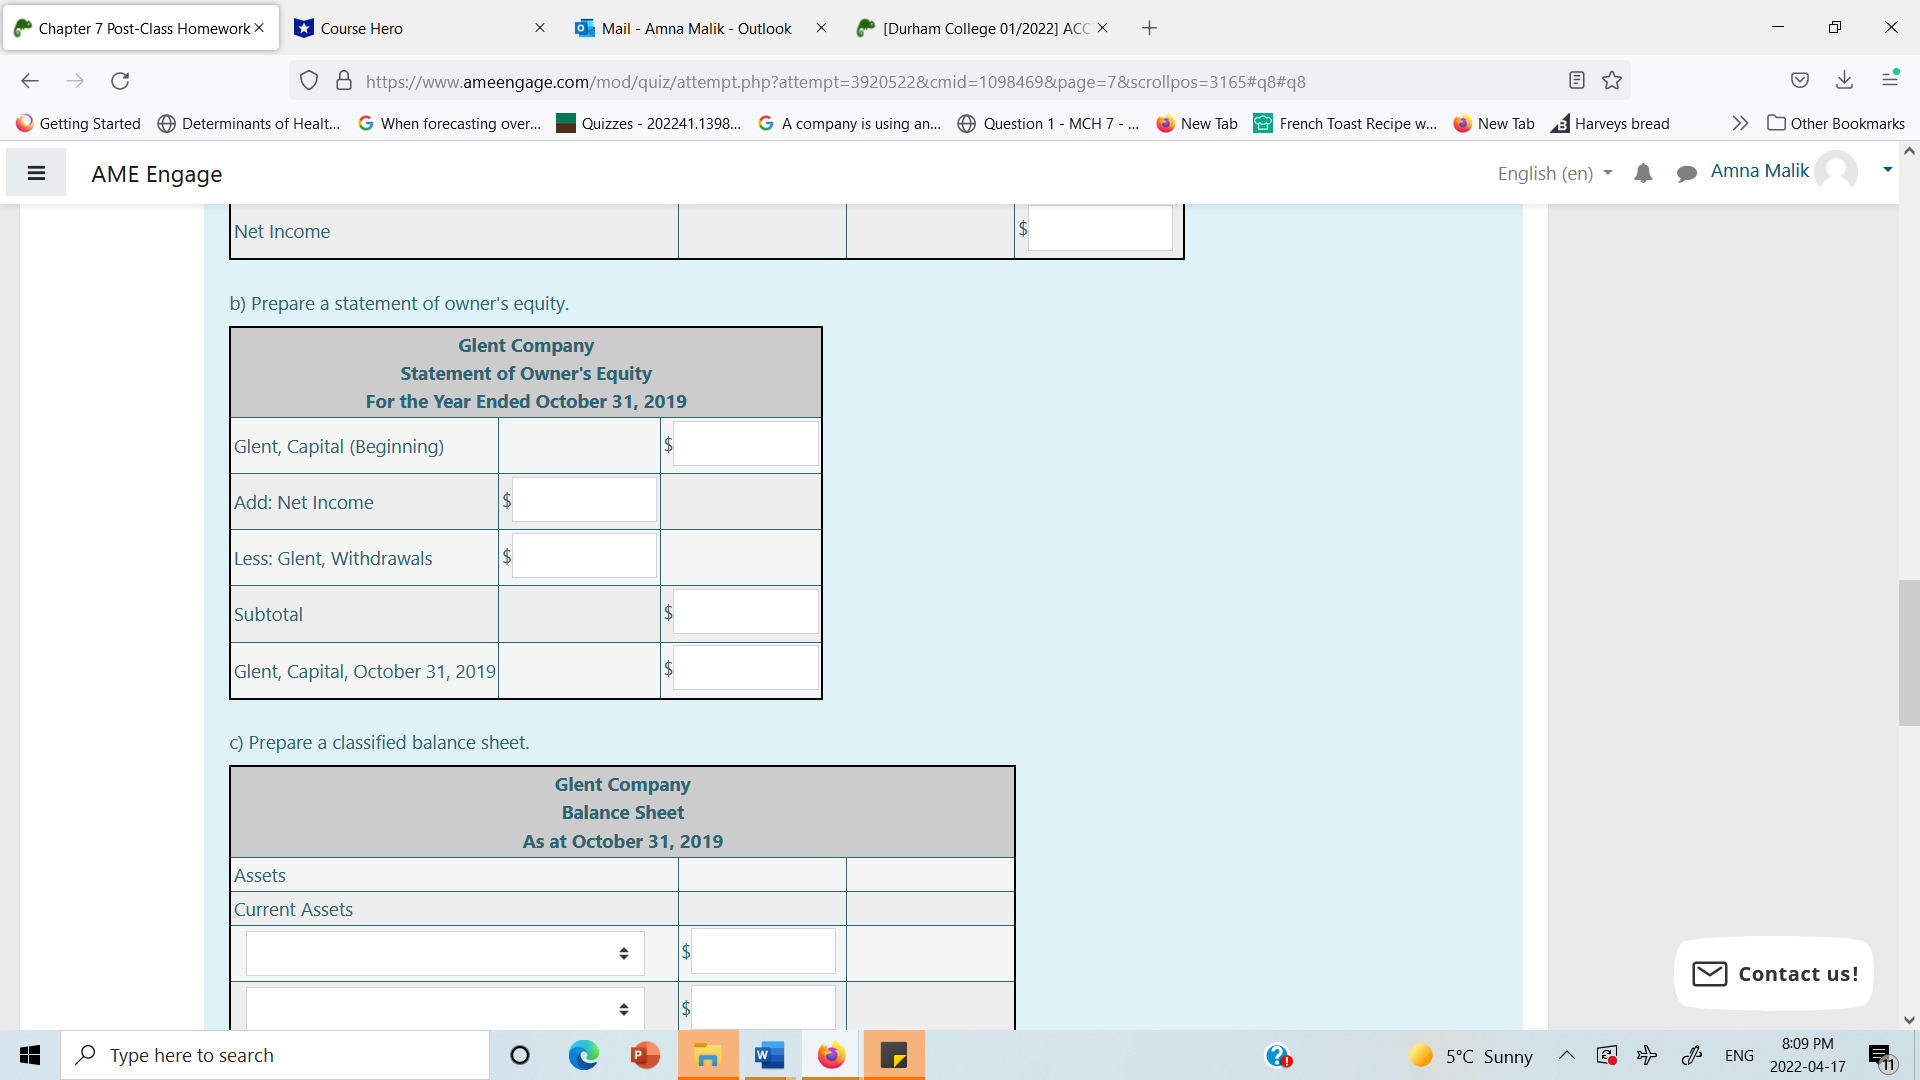Open the hamburger side menu
The width and height of the screenshot is (1920, 1080).
(36, 173)
